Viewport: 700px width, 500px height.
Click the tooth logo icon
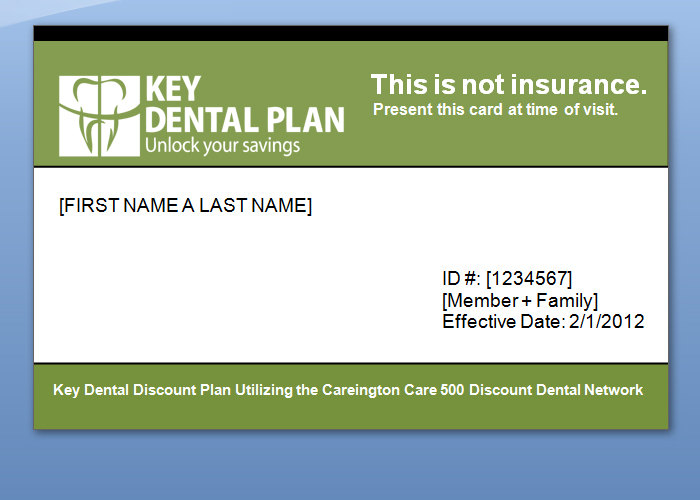pyautogui.click(x=99, y=115)
